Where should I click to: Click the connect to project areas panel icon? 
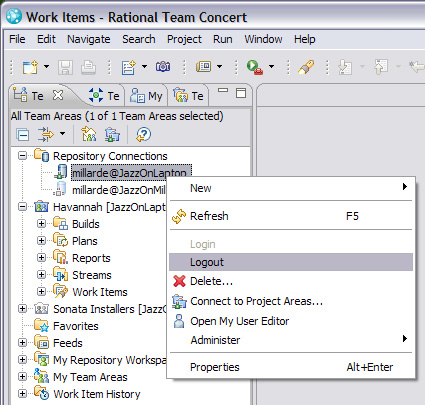[x=112, y=135]
